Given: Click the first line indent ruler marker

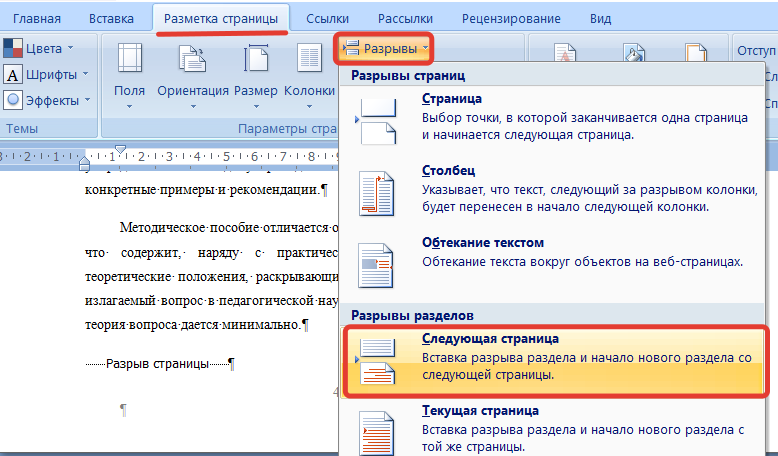Looking at the screenshot, I should (120, 151).
